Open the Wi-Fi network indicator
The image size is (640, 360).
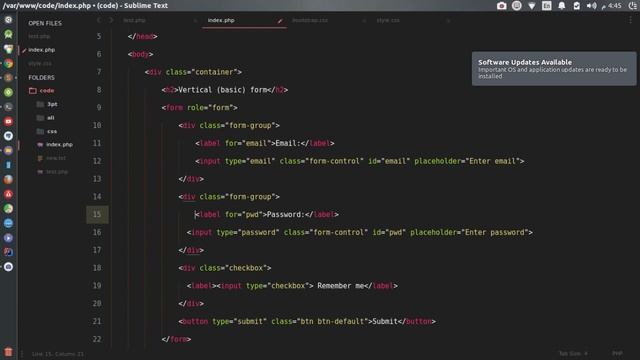531,6
